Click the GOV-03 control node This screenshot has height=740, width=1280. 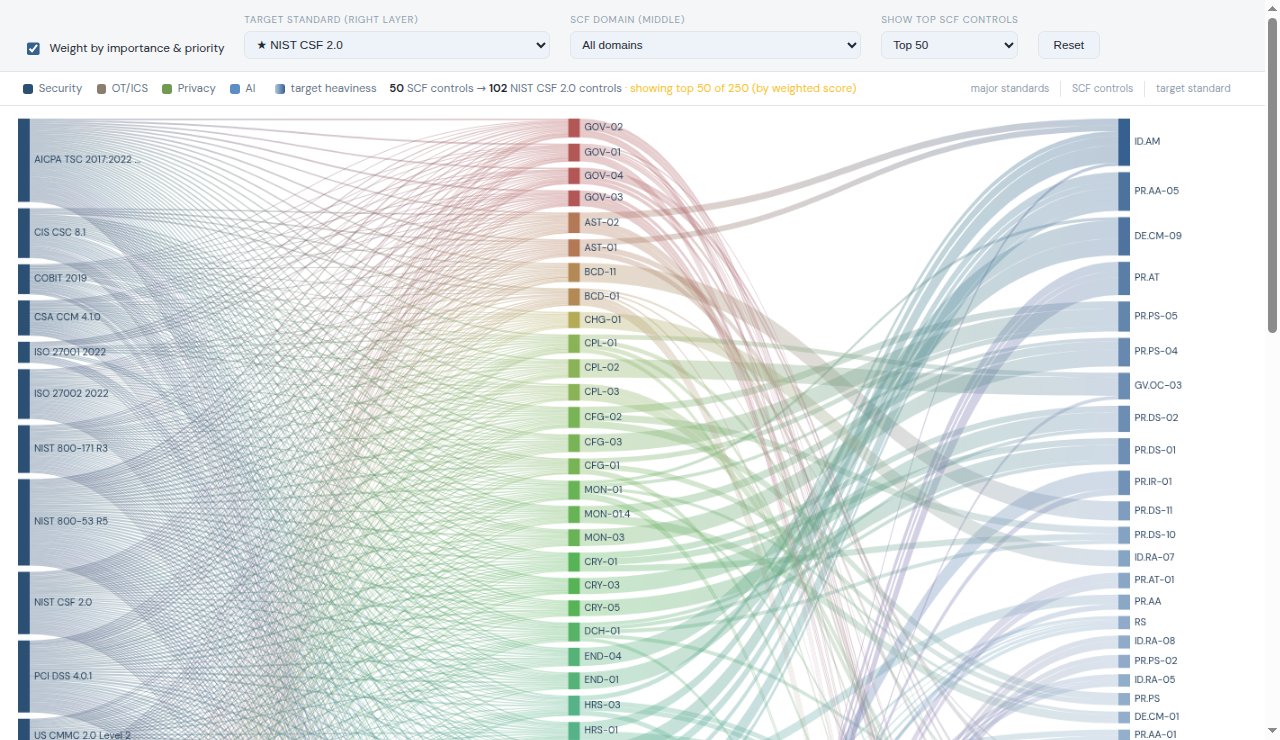(x=574, y=198)
